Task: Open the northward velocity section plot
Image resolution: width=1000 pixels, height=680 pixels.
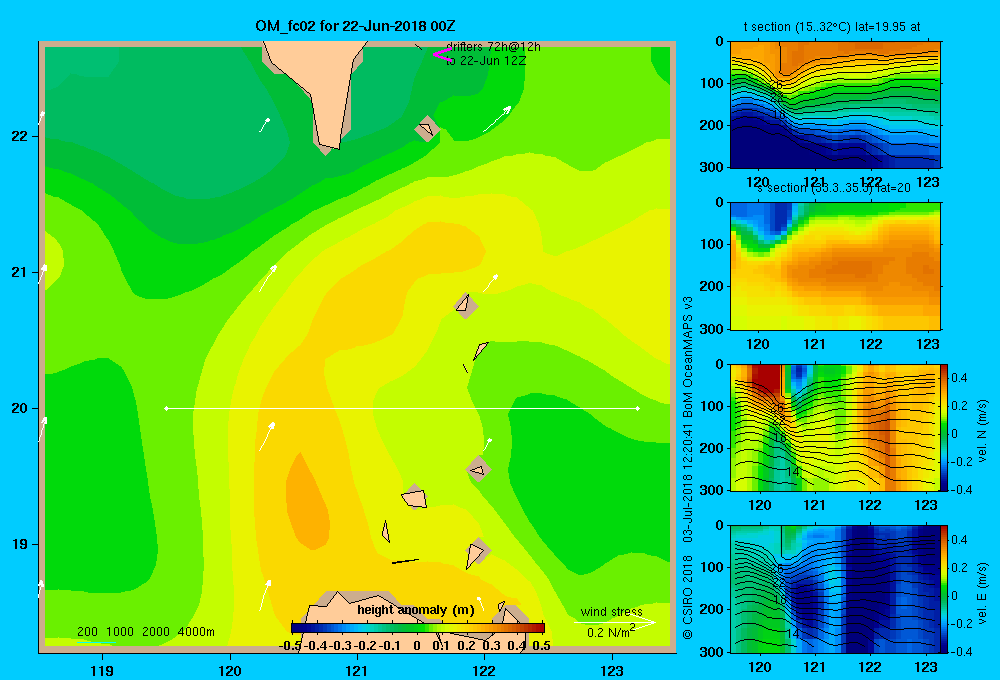Action: coord(835,427)
